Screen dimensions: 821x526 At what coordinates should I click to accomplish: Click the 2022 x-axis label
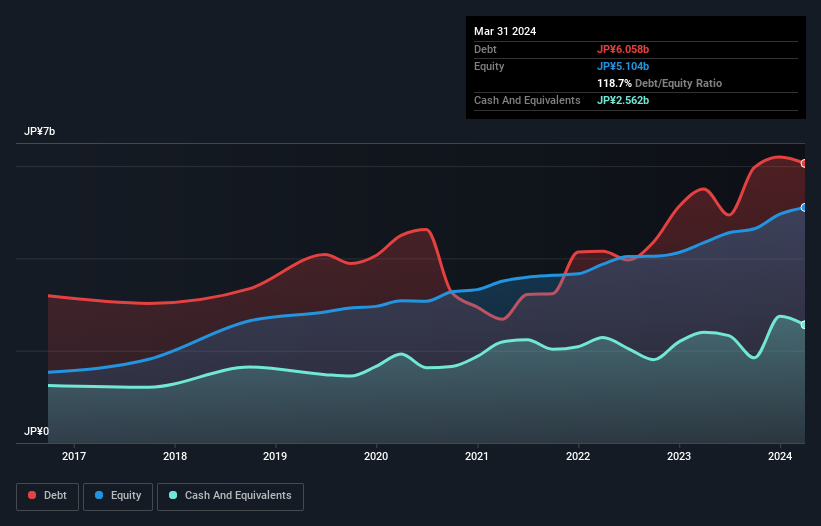[578, 456]
